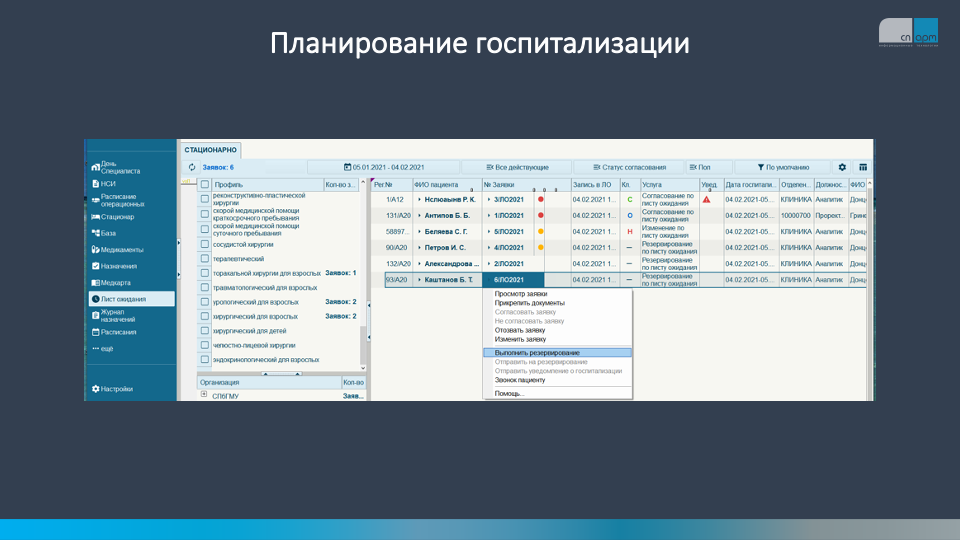
Task: Expand request 2/ЛО2021 arrow
Action: 489,263
